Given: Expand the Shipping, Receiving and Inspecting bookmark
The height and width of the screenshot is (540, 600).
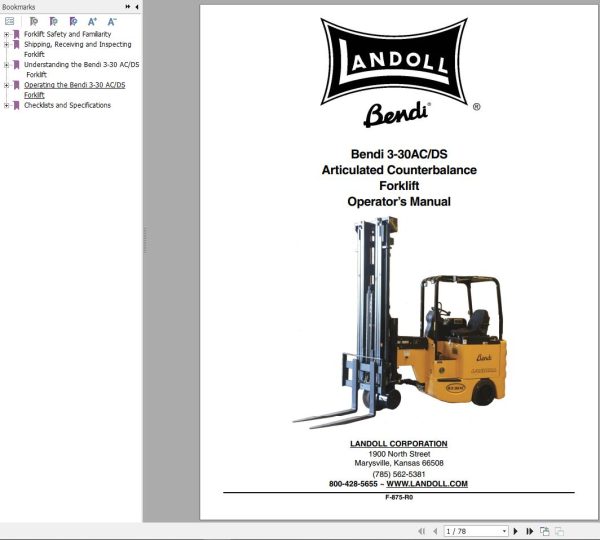Looking at the screenshot, I should coord(6,44).
